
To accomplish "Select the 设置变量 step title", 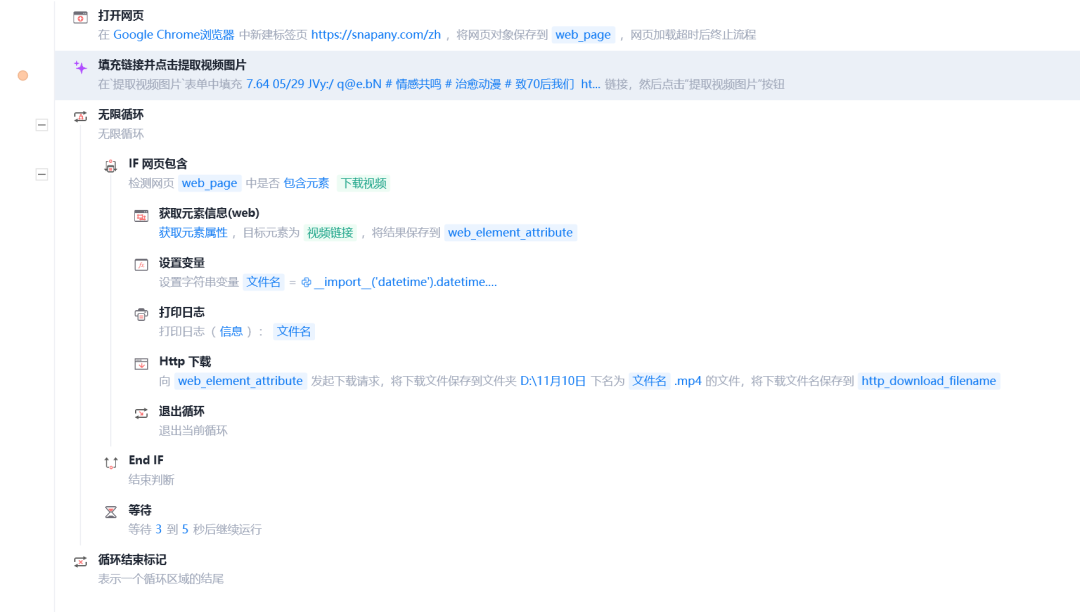I will pos(182,263).
